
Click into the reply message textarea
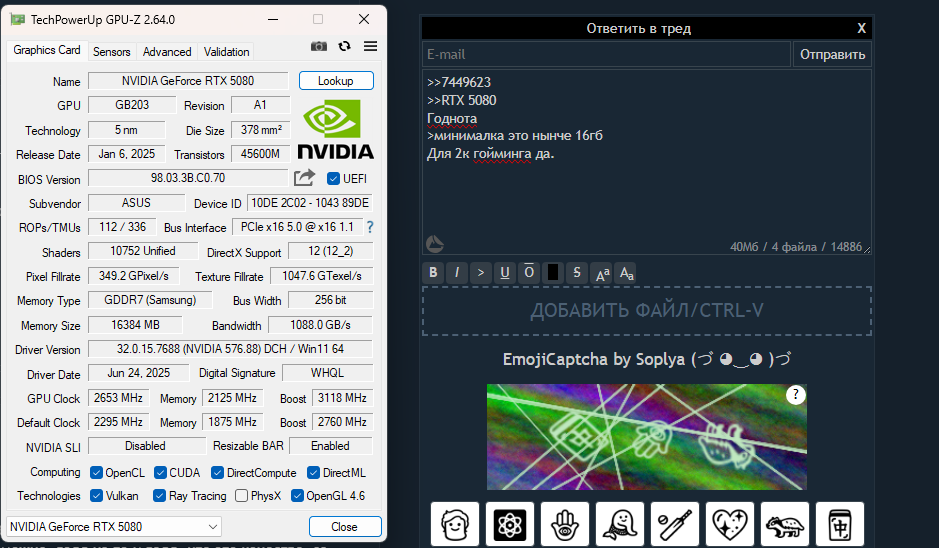pyautogui.click(x=647, y=162)
